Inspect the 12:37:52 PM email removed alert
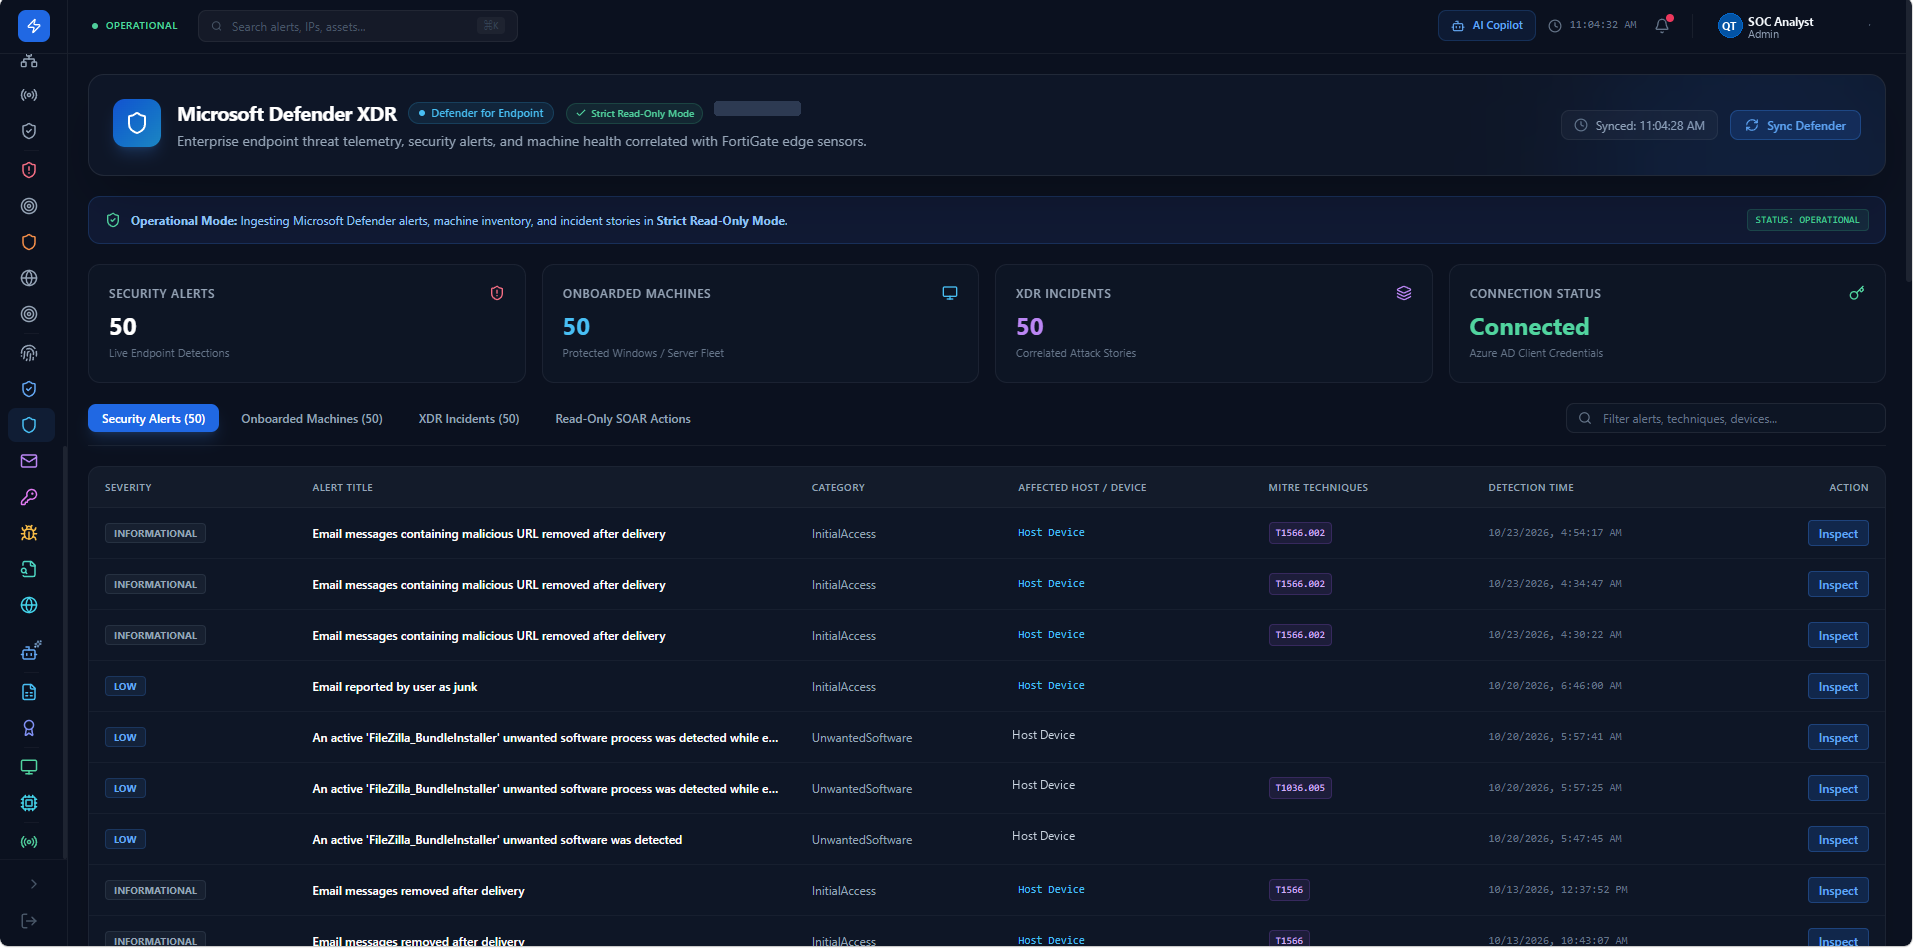 [x=1838, y=891]
